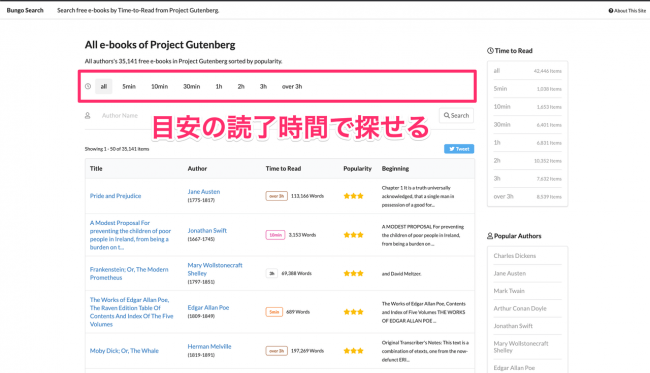Go to Bungo Search home logo

[x=25, y=10]
